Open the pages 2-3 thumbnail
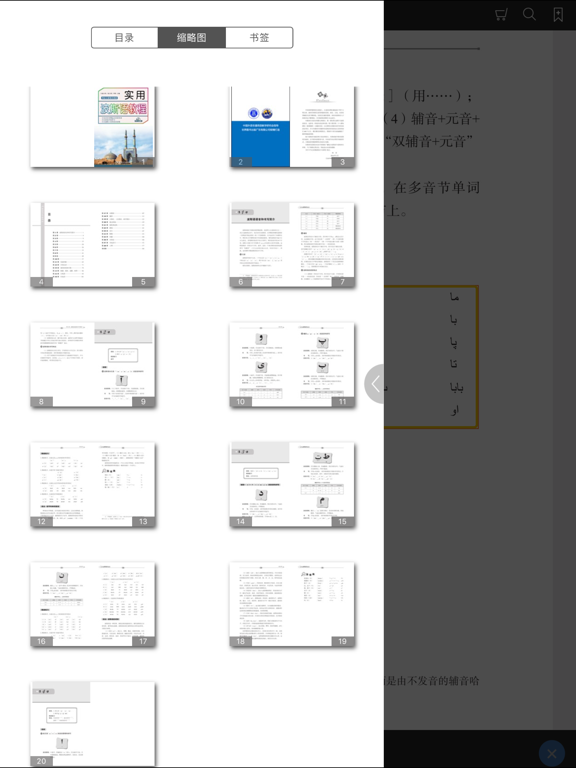 (x=292, y=127)
